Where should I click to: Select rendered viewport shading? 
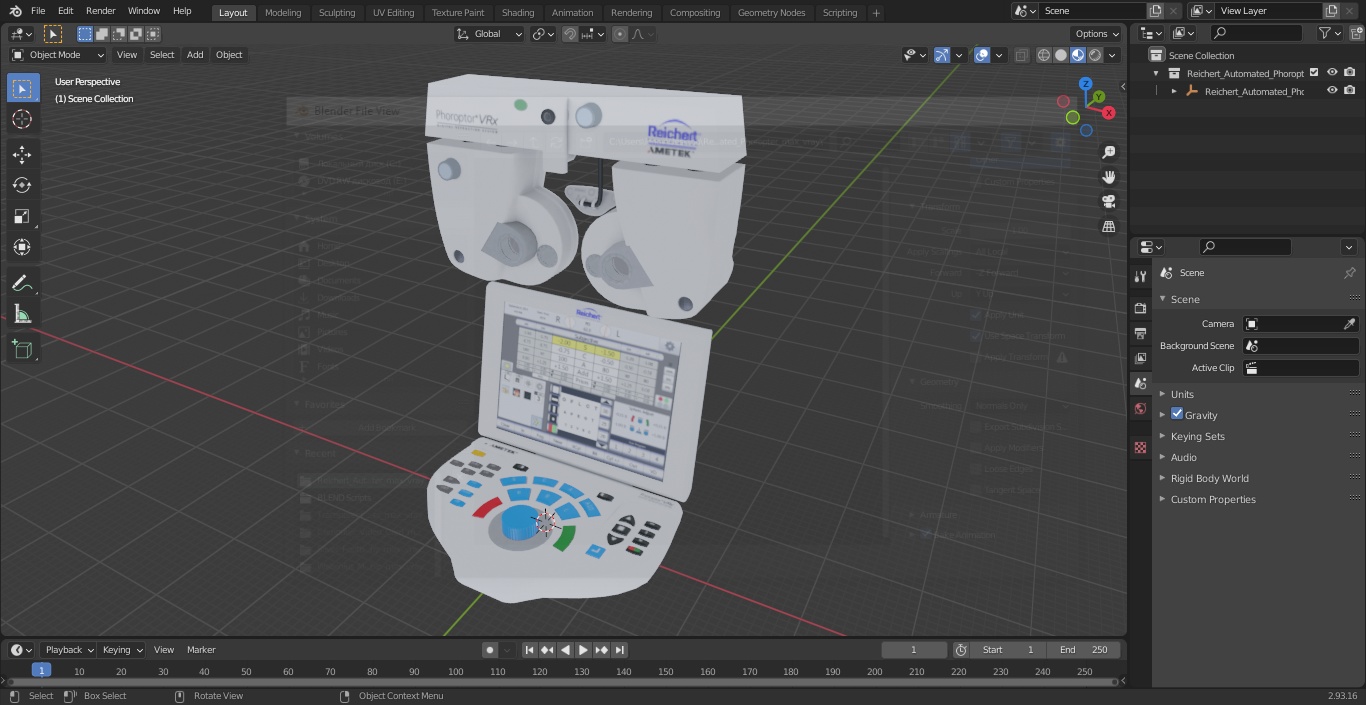click(x=1095, y=55)
